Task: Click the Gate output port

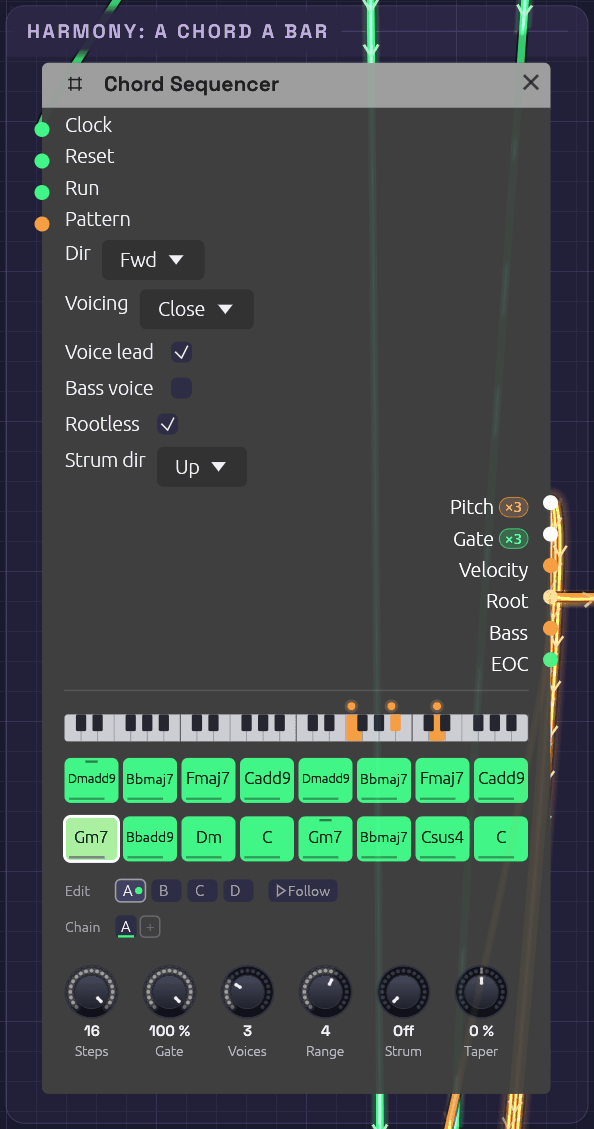Action: pyautogui.click(x=550, y=534)
